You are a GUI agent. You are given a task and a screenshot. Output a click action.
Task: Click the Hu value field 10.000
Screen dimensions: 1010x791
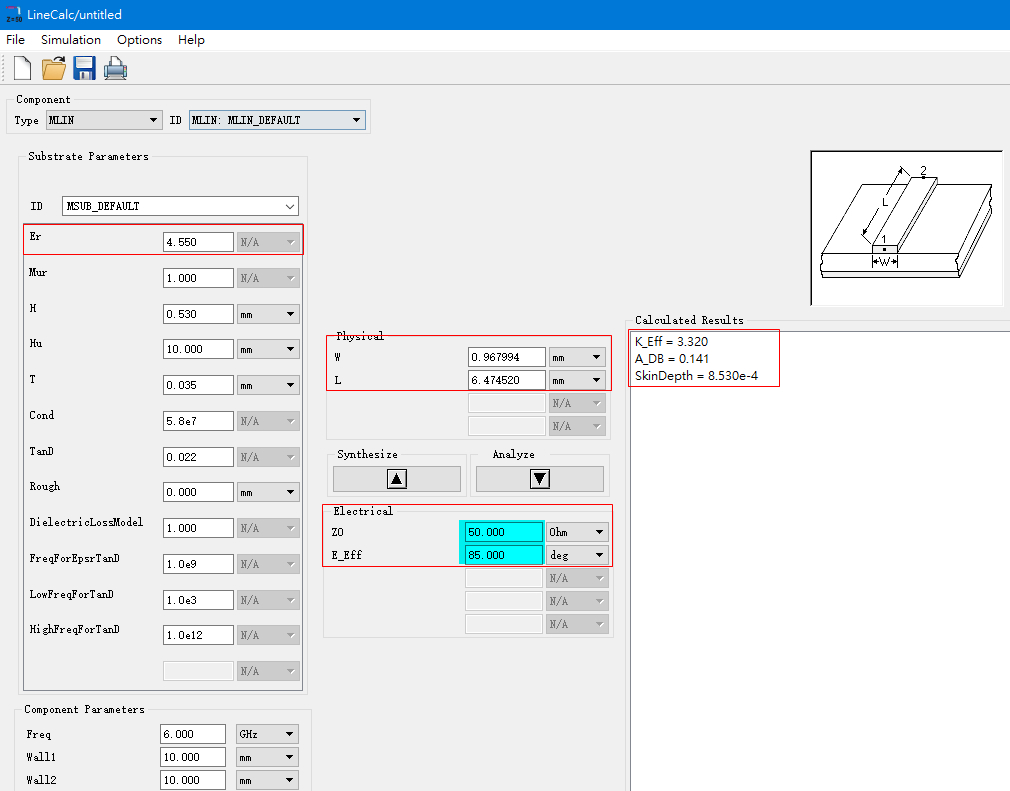coord(198,349)
